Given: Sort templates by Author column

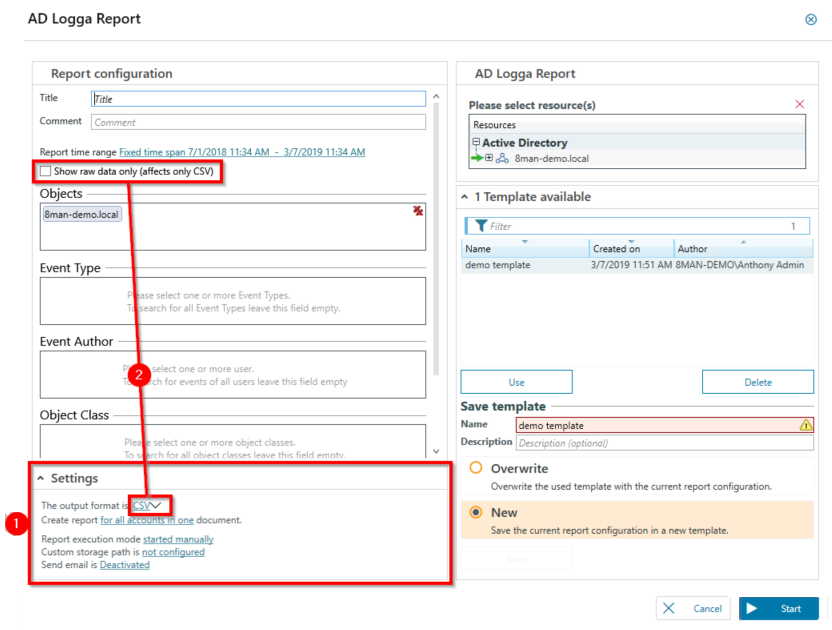Looking at the screenshot, I should (x=692, y=249).
